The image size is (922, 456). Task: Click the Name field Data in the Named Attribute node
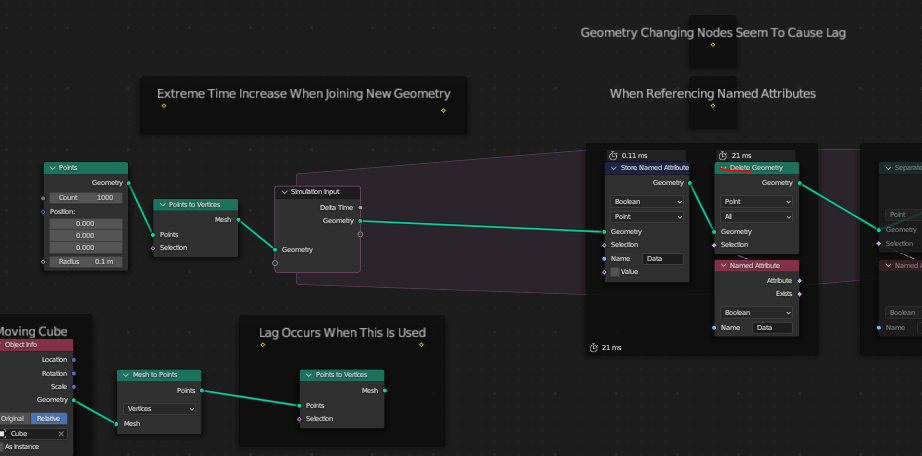[x=772, y=328]
